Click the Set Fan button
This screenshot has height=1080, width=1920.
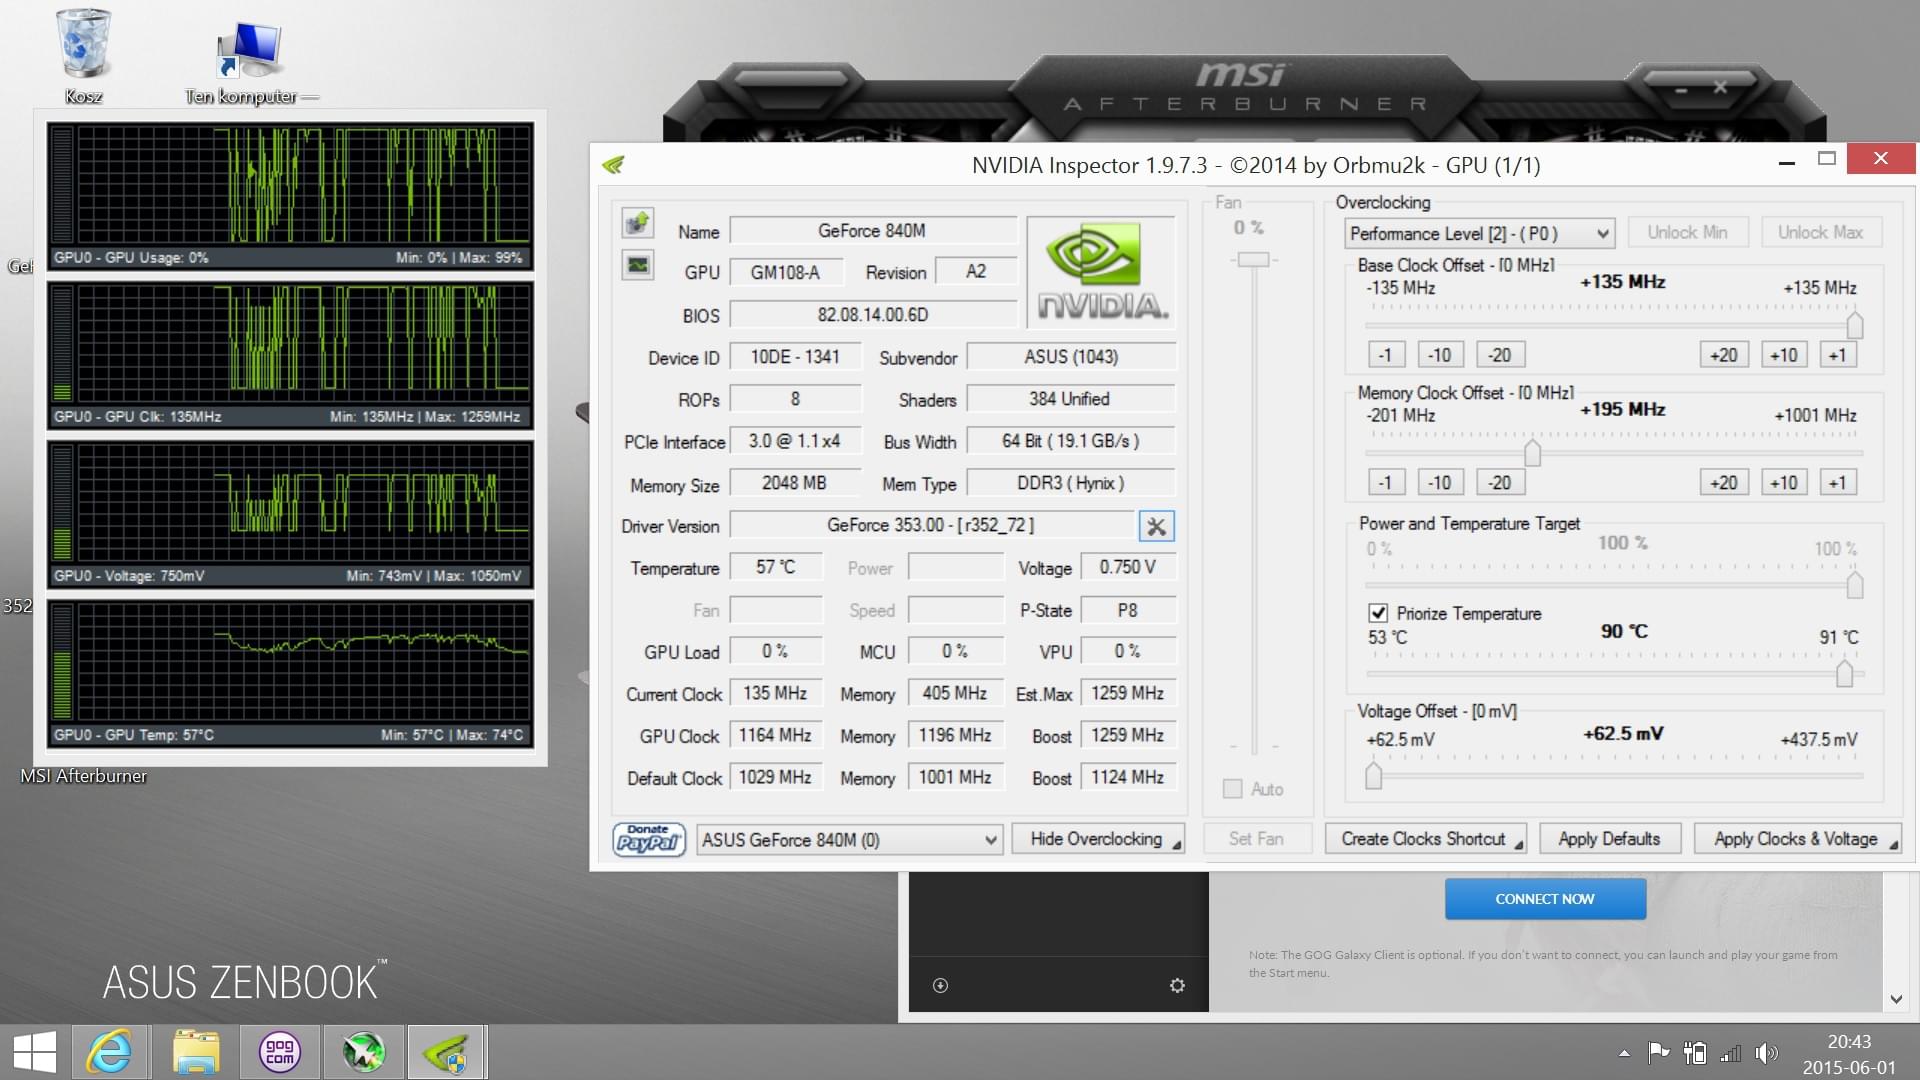click(1257, 839)
